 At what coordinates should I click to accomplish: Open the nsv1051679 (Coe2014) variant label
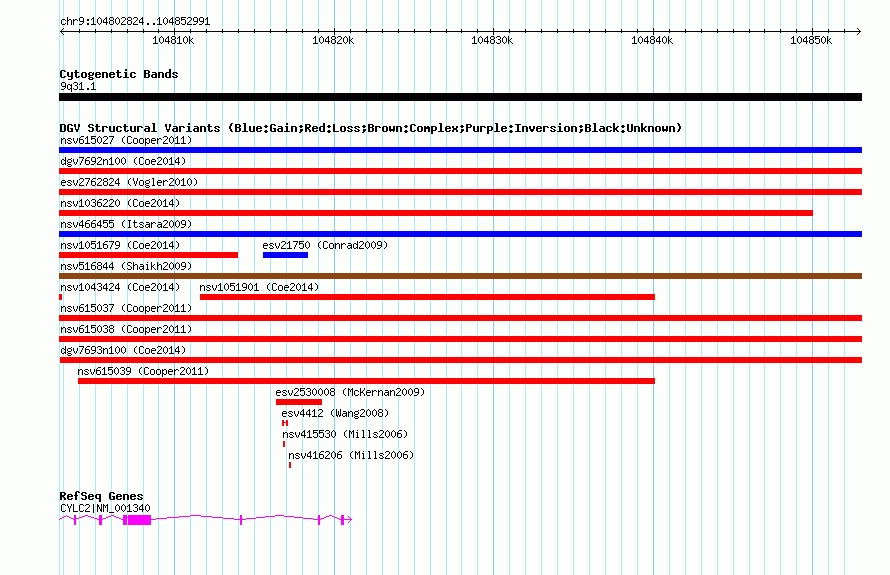(120, 245)
